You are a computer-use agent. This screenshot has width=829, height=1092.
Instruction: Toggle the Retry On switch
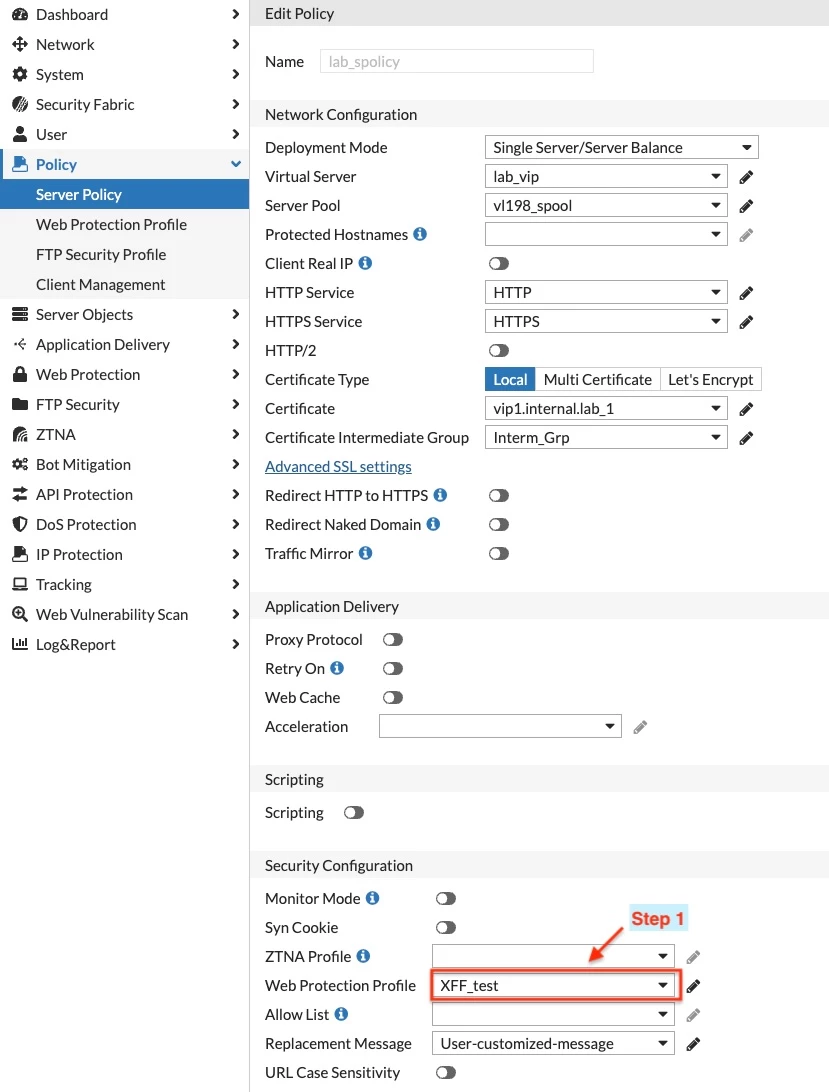393,669
